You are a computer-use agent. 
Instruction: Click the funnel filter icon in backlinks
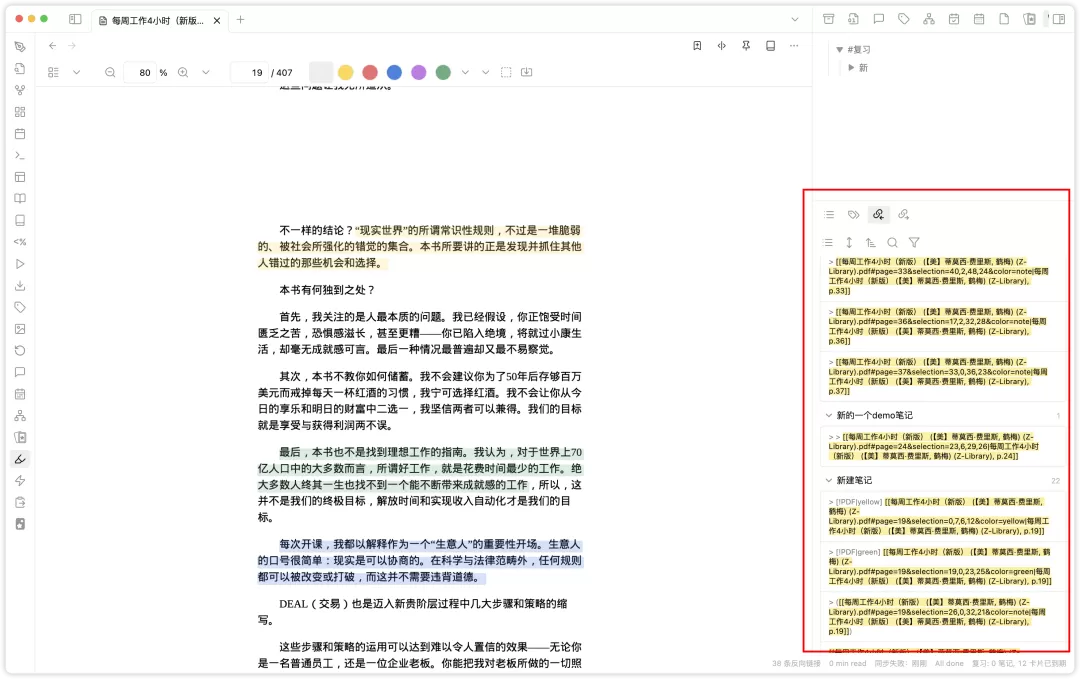click(914, 242)
